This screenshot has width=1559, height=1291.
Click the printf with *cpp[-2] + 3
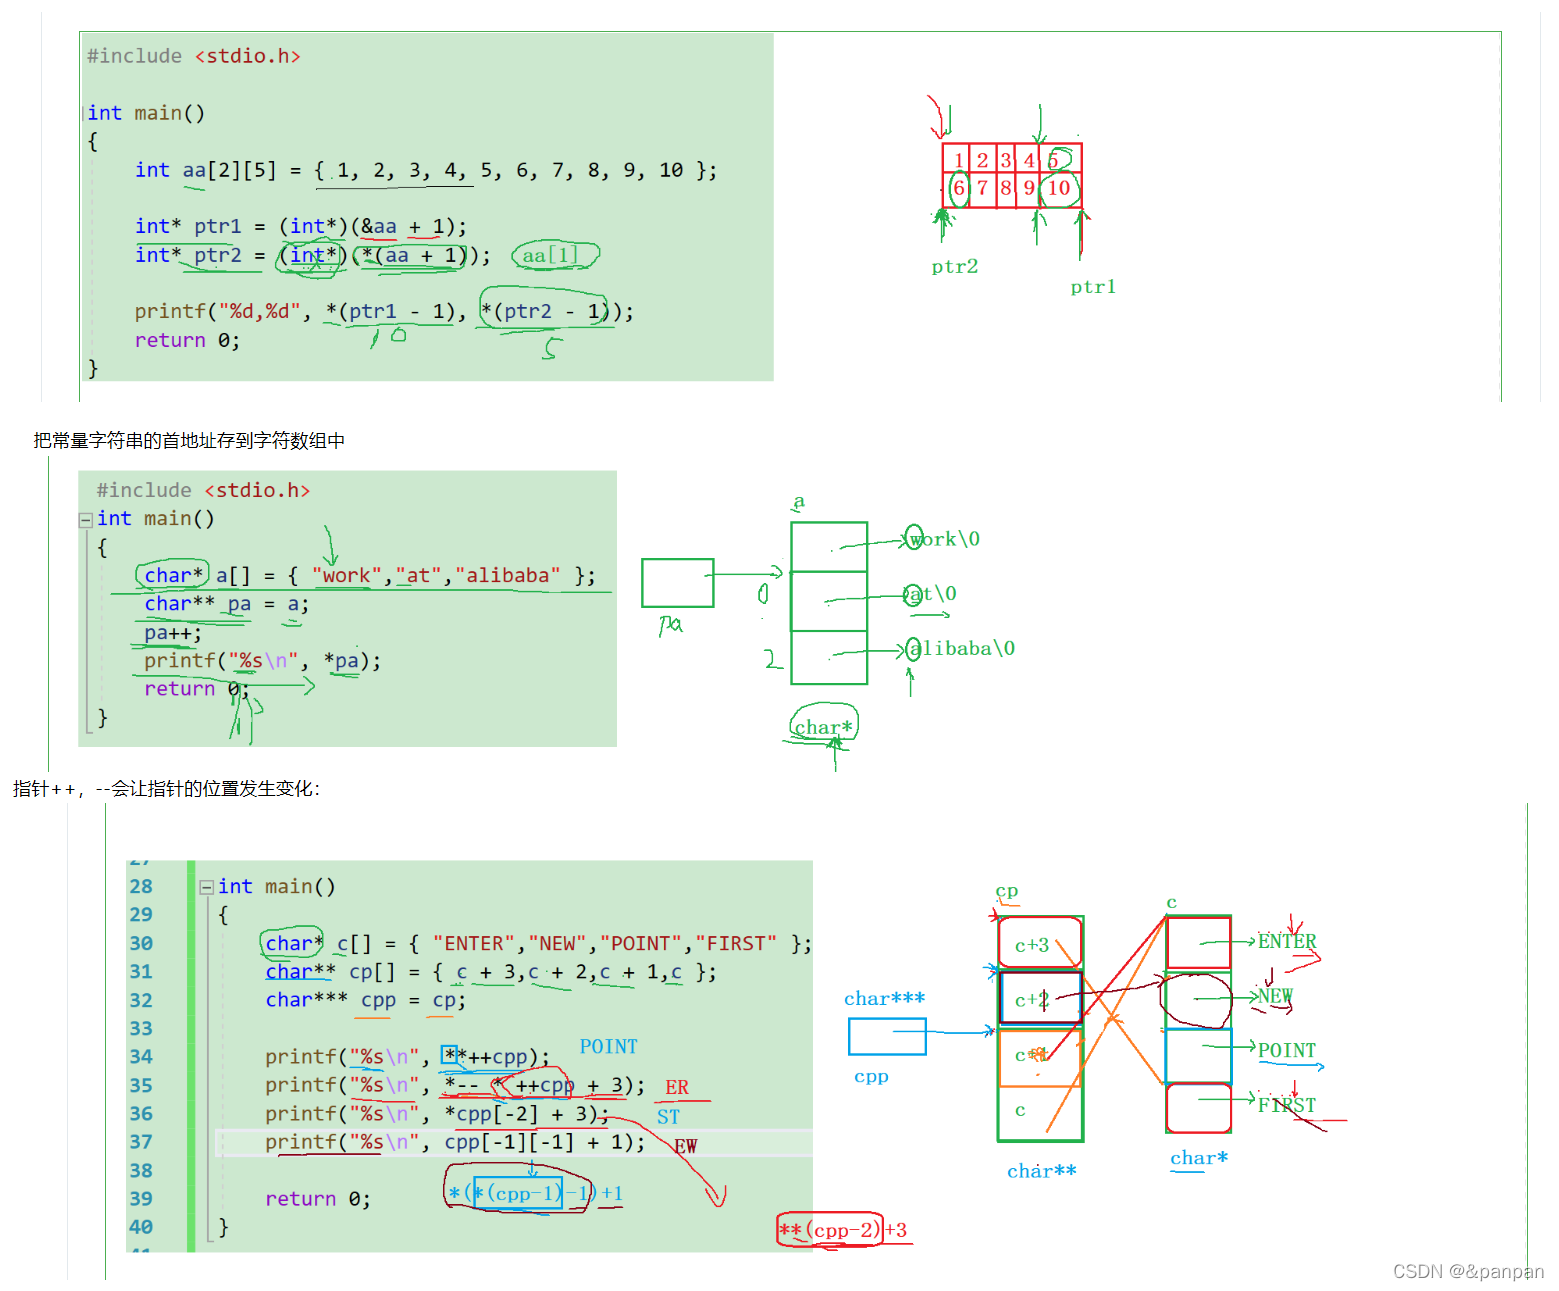tap(437, 1114)
